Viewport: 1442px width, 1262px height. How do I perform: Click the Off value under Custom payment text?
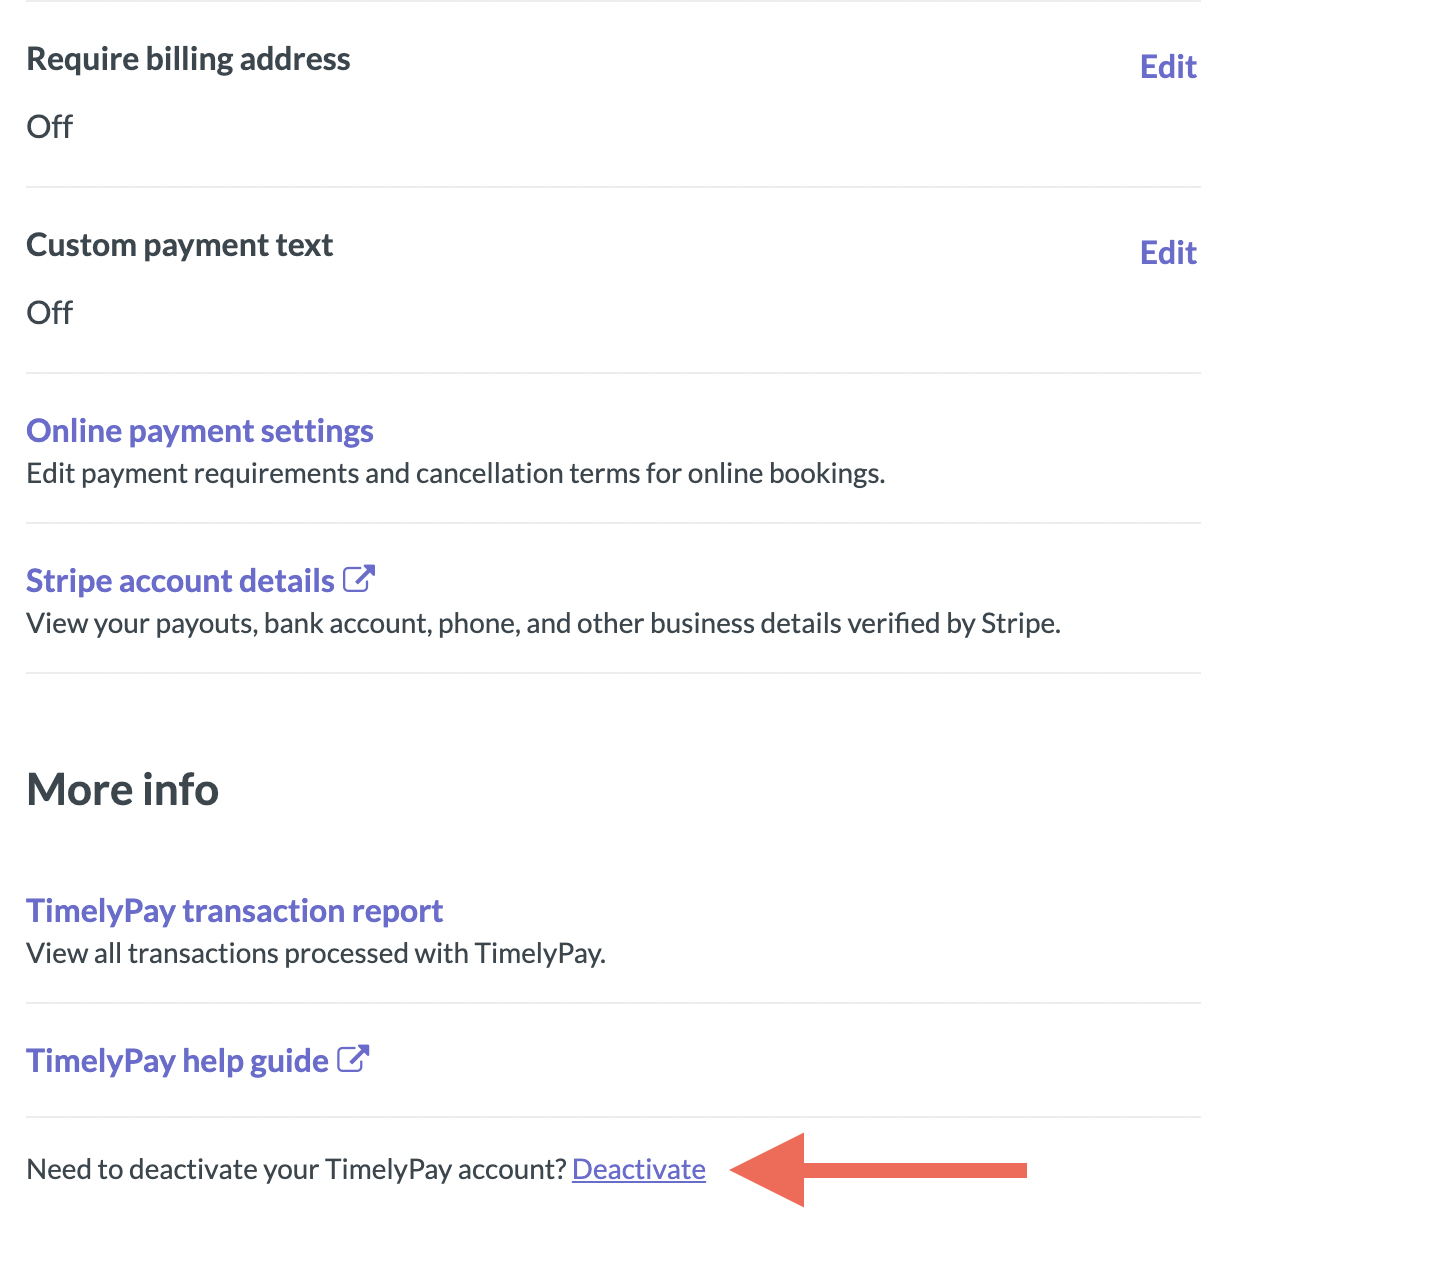(49, 313)
